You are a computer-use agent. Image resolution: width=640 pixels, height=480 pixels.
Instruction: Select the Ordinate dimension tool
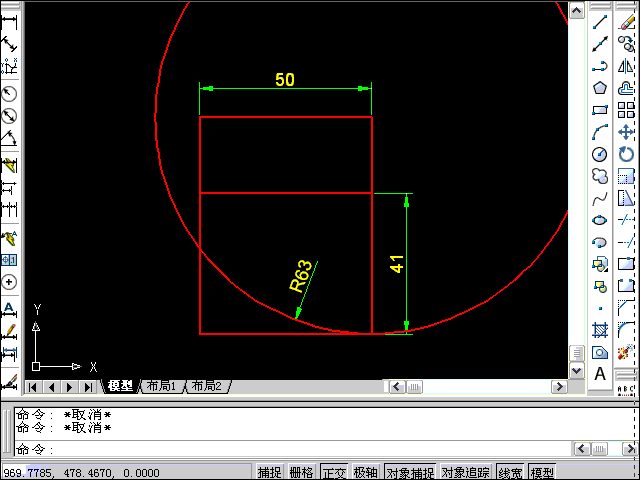point(9,65)
